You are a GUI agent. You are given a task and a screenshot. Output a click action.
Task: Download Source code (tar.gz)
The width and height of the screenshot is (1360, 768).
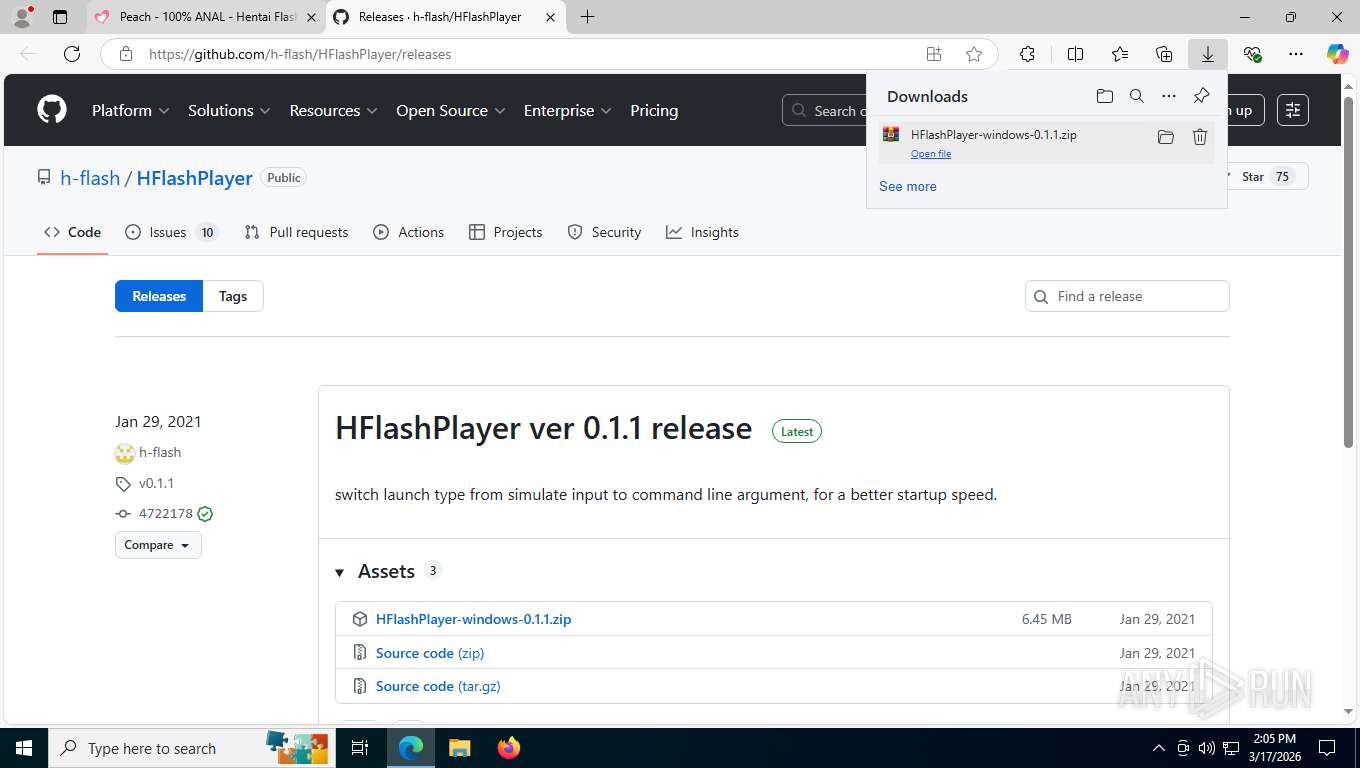[x=438, y=686]
